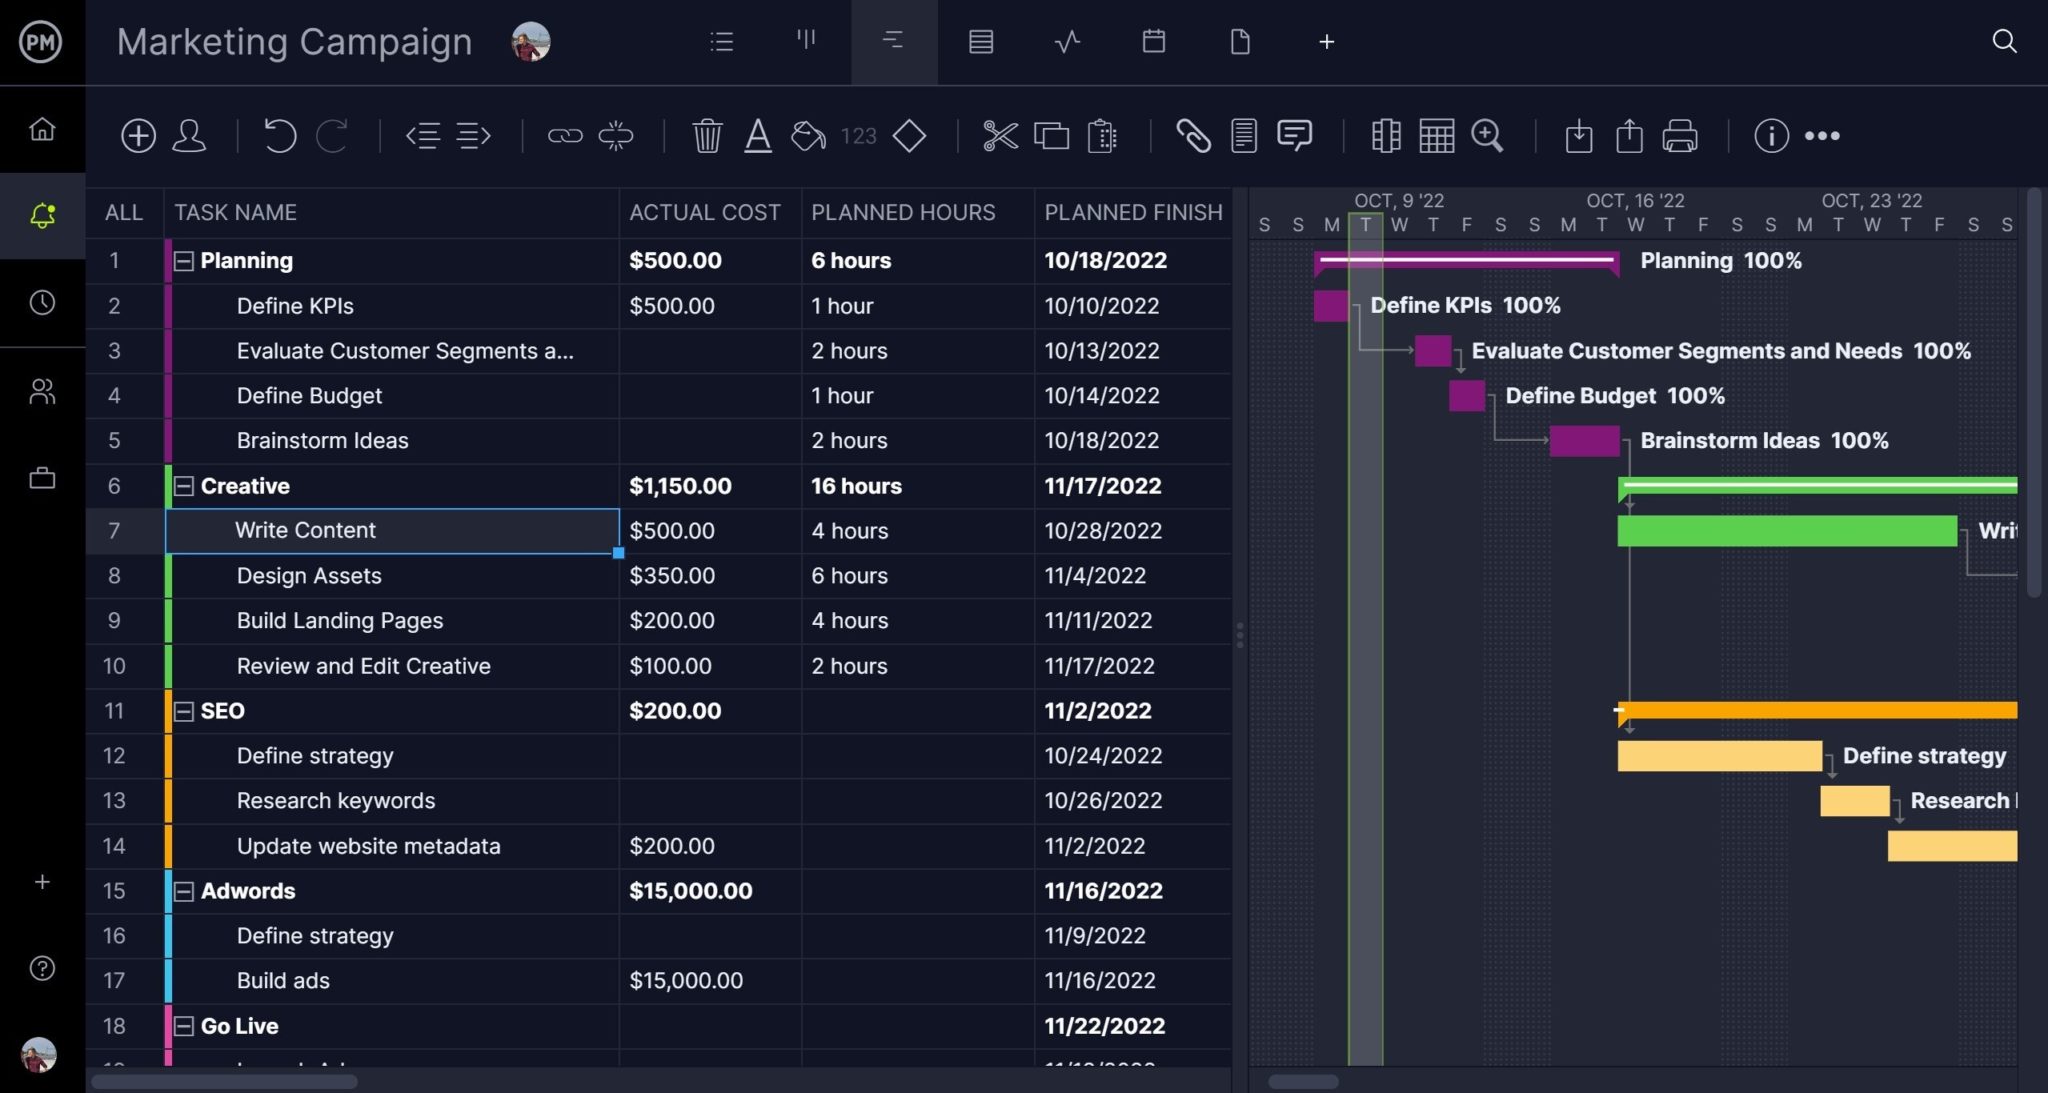Image resolution: width=2048 pixels, height=1093 pixels.
Task: Open the more options menu
Action: tap(1822, 135)
